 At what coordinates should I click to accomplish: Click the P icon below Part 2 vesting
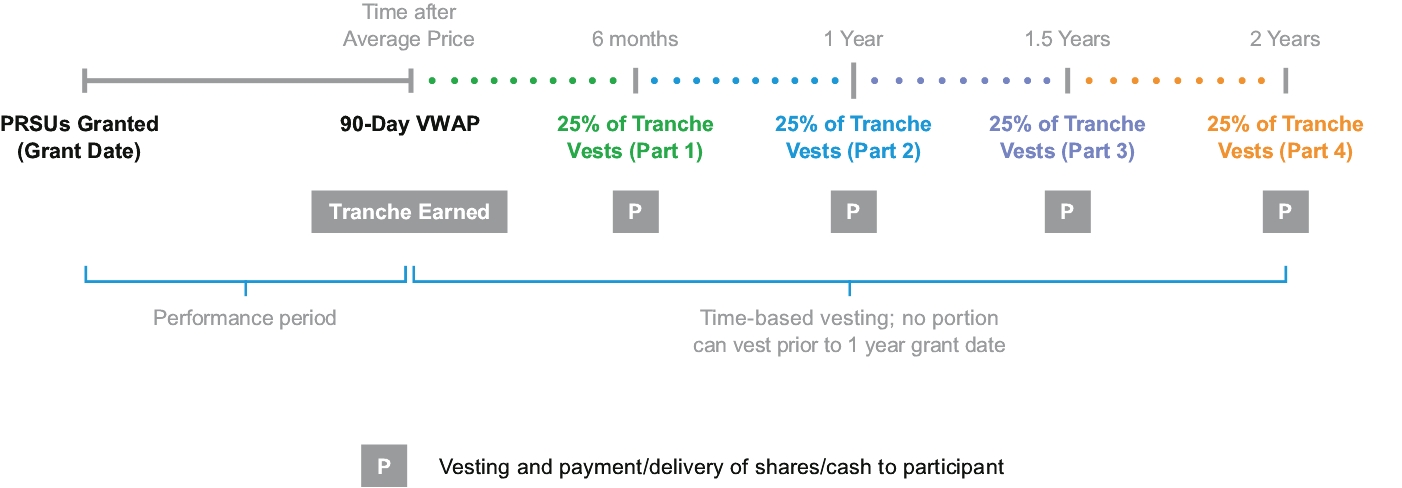point(853,211)
